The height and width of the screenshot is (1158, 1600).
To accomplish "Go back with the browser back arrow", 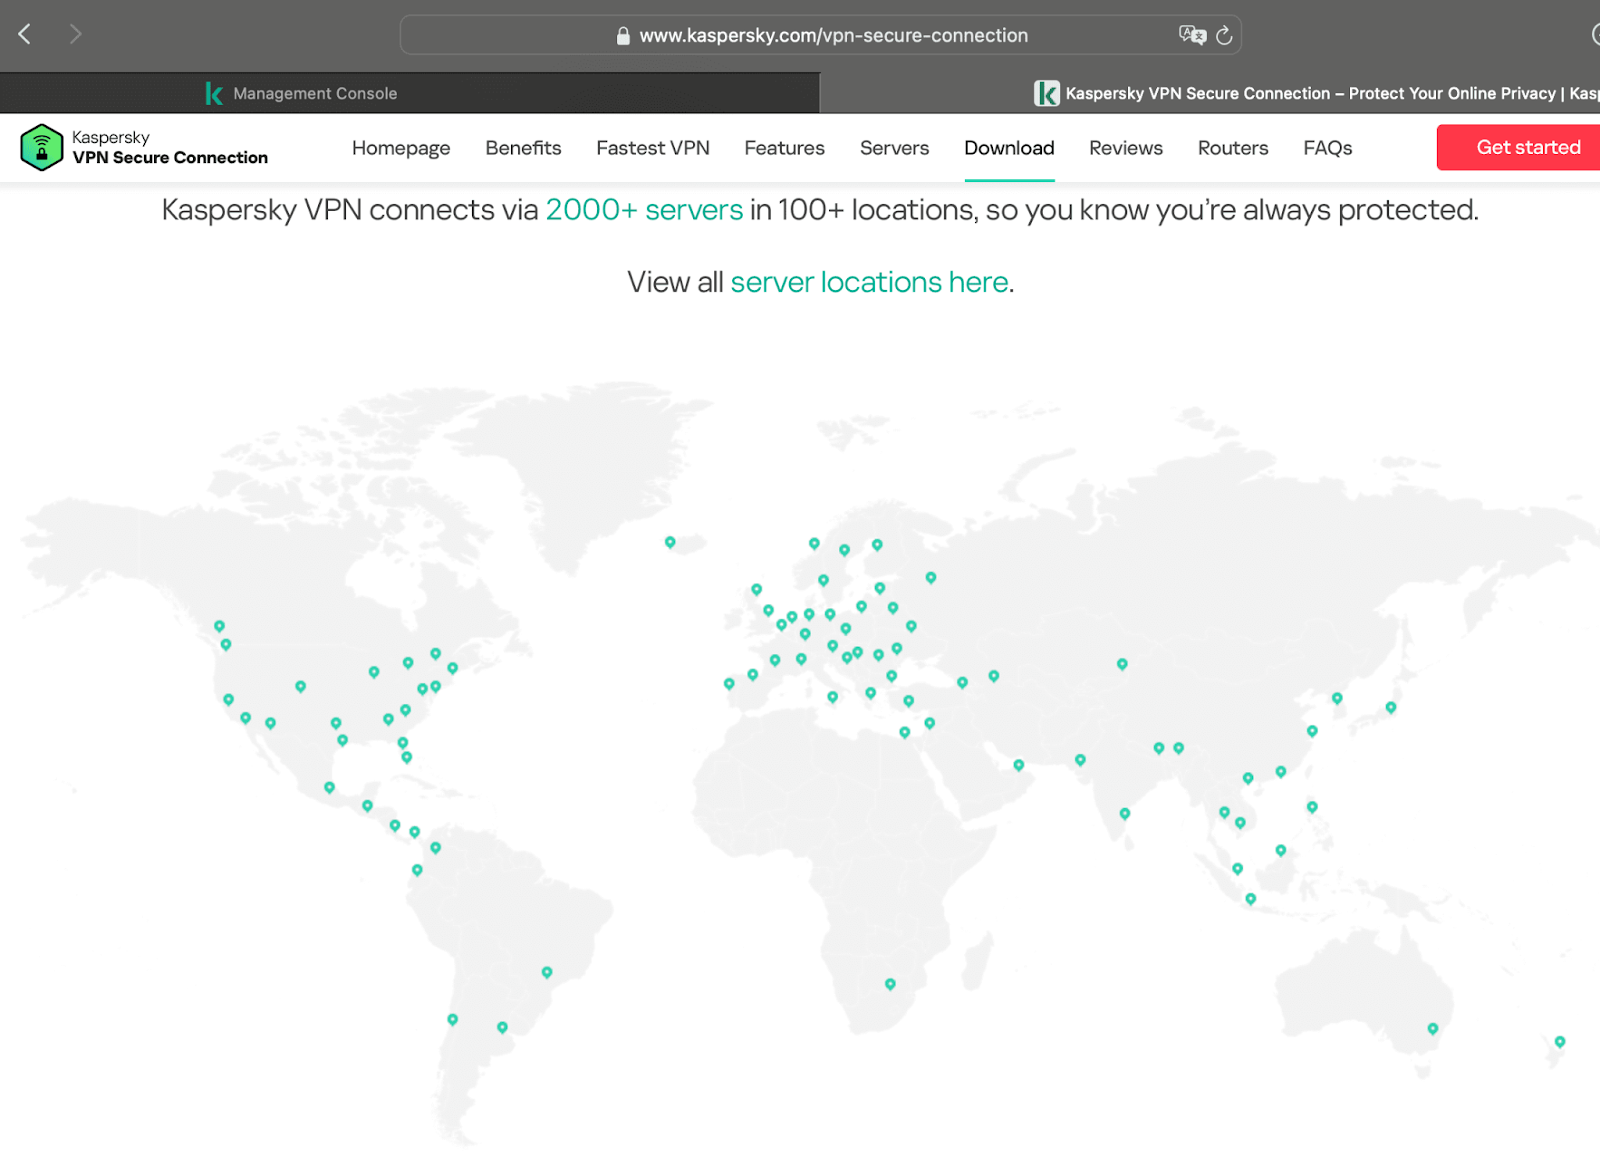I will click(25, 34).
